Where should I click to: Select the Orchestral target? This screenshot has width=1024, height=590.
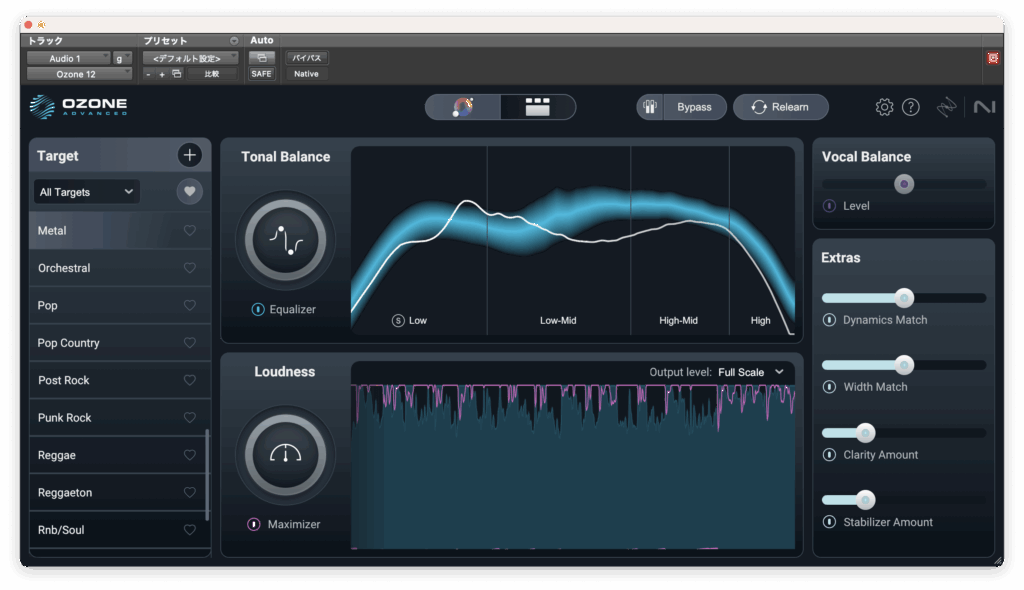pos(64,268)
